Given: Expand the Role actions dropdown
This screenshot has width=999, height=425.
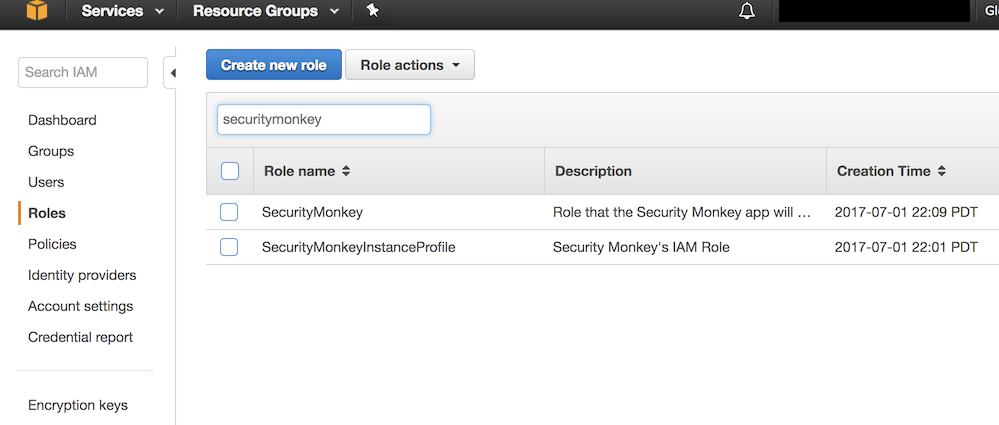Looking at the screenshot, I should (410, 65).
